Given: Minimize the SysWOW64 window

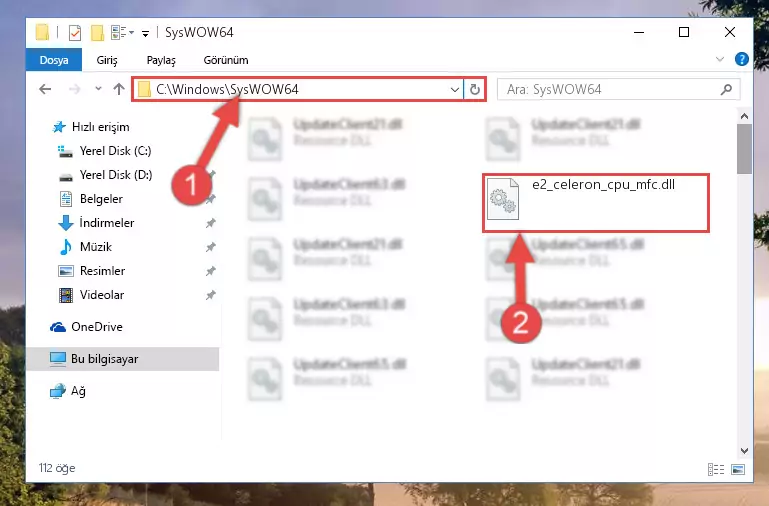Looking at the screenshot, I should (x=639, y=32).
